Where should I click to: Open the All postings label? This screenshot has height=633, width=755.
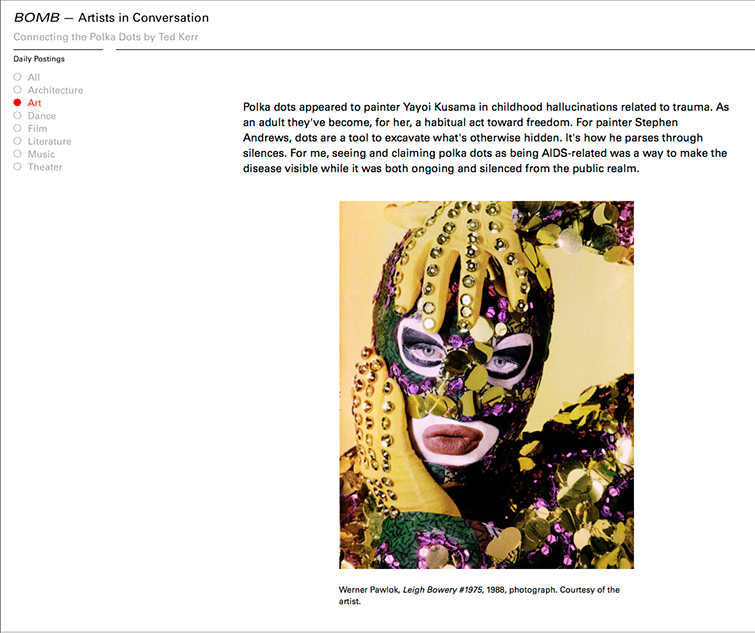(x=34, y=77)
